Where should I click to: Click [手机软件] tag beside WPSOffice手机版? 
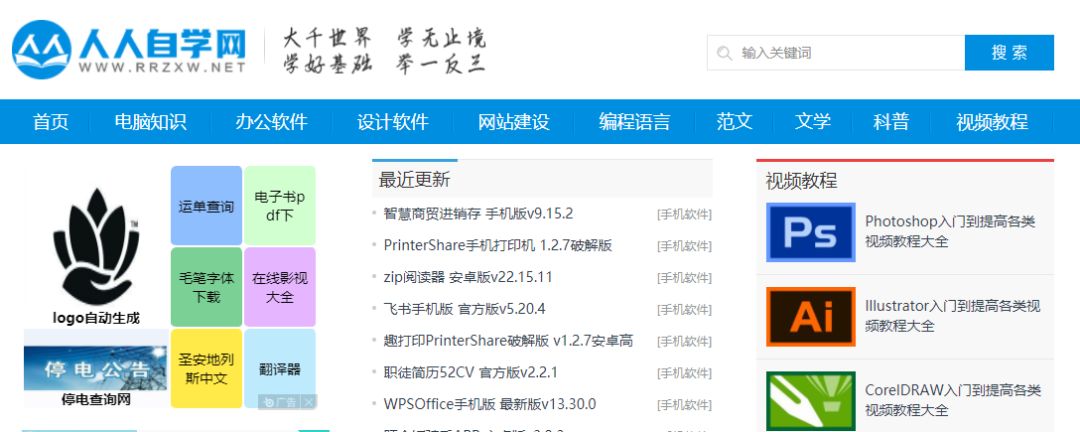[684, 404]
